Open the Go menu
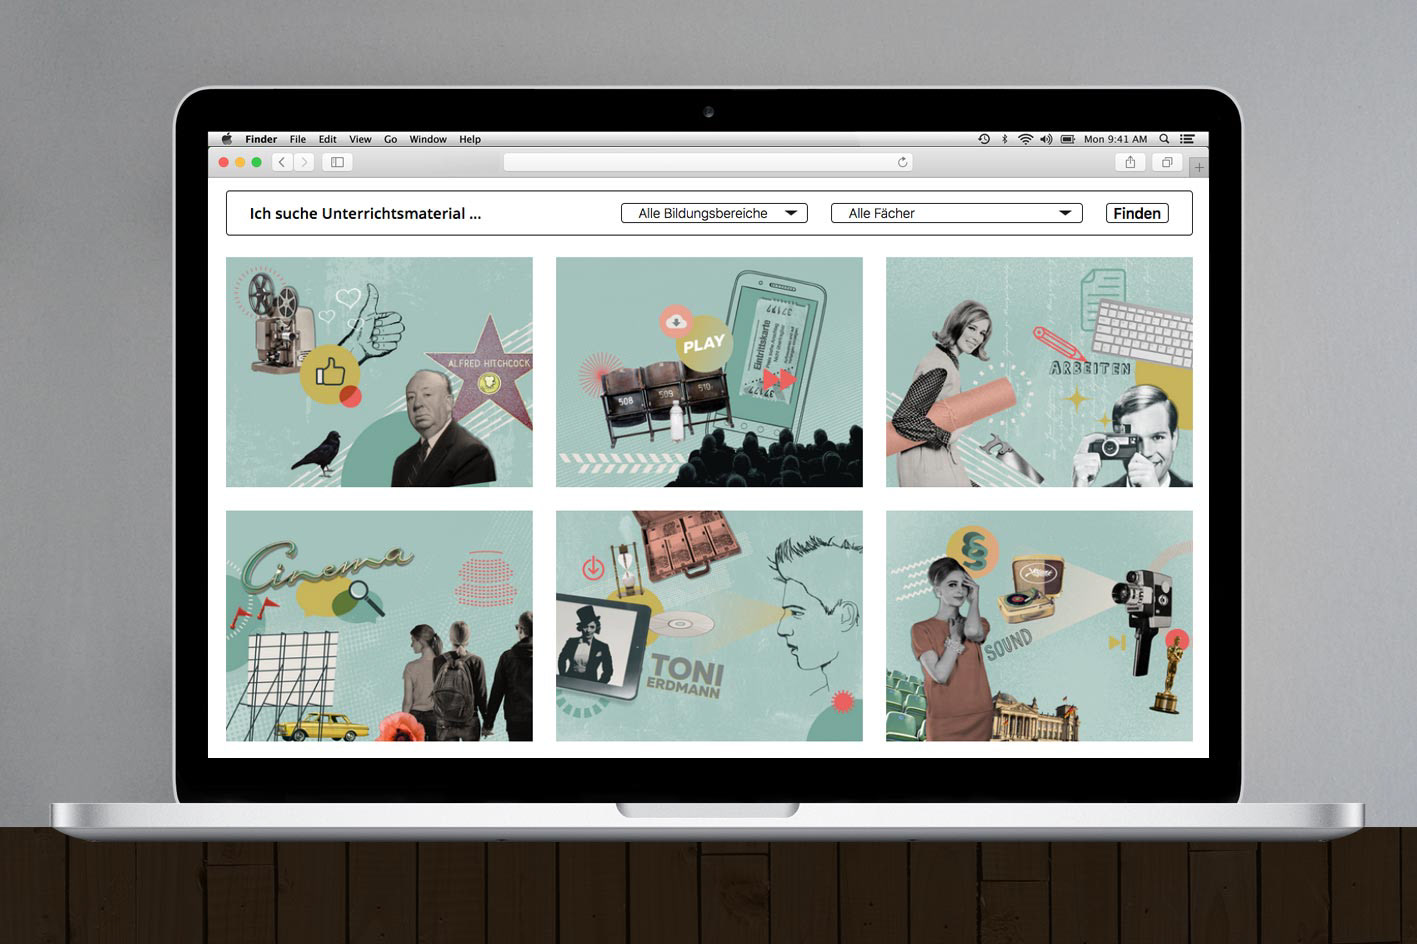 [x=390, y=139]
